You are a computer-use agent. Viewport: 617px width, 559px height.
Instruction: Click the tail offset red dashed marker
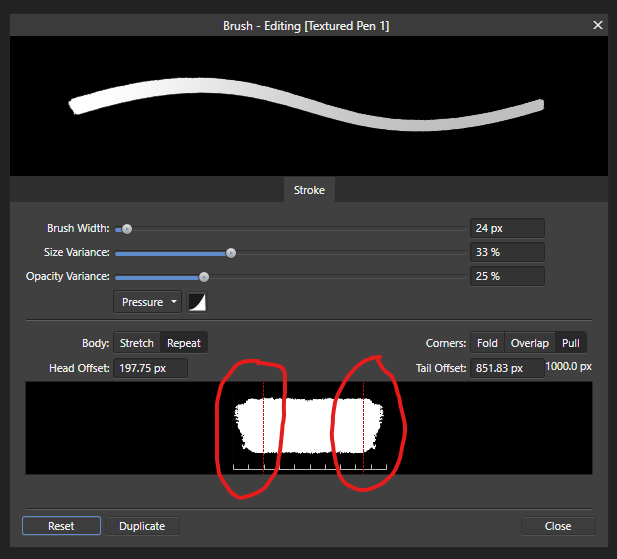(364, 428)
